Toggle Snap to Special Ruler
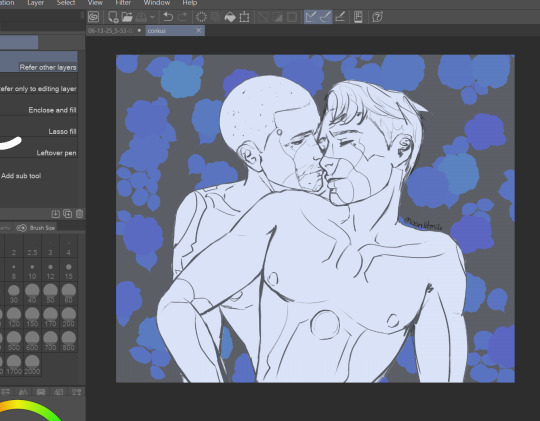The height and width of the screenshot is (421, 540). [x=325, y=17]
